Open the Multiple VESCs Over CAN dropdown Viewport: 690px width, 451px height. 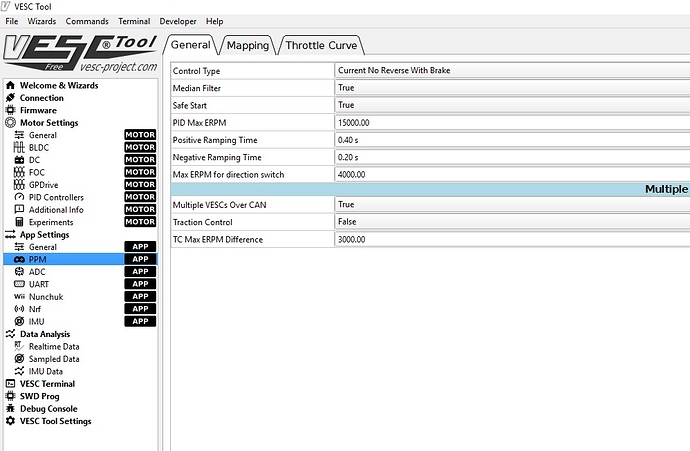pyautogui.click(x=510, y=205)
